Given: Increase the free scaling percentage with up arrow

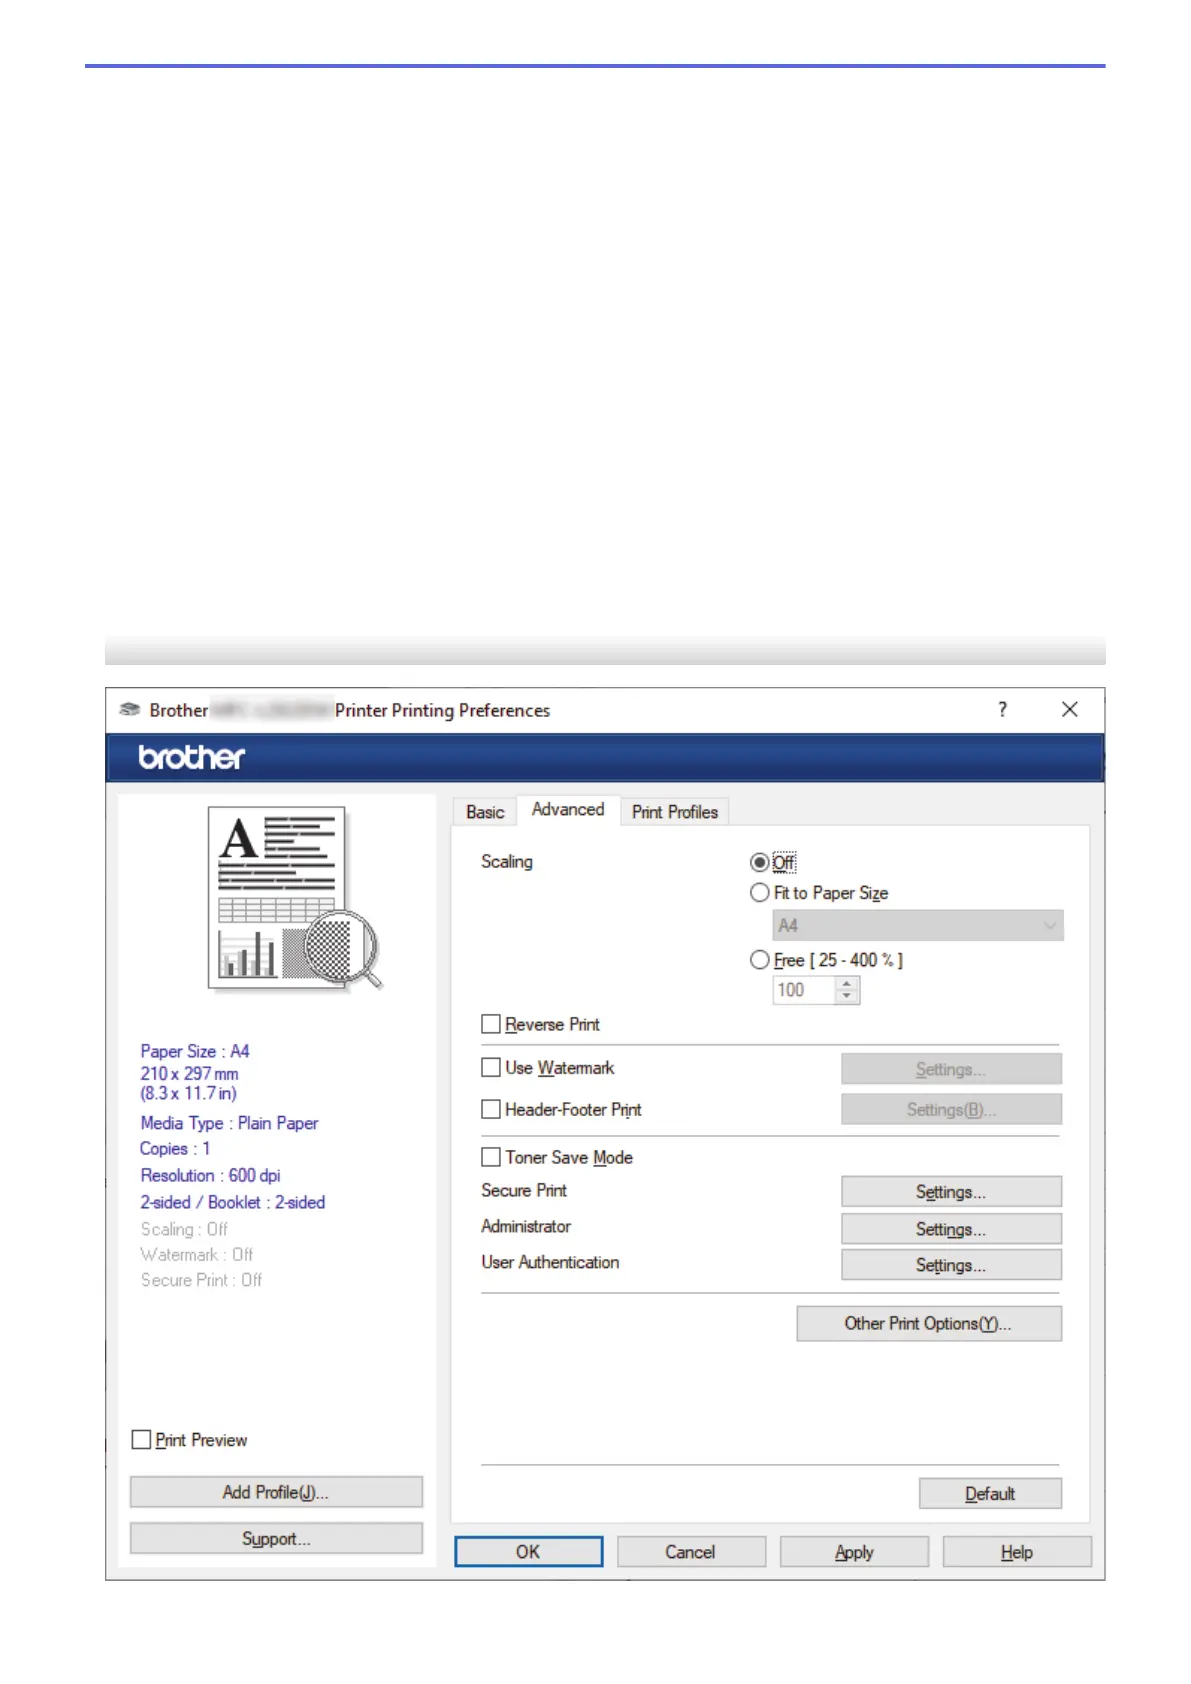Looking at the screenshot, I should pos(847,984).
